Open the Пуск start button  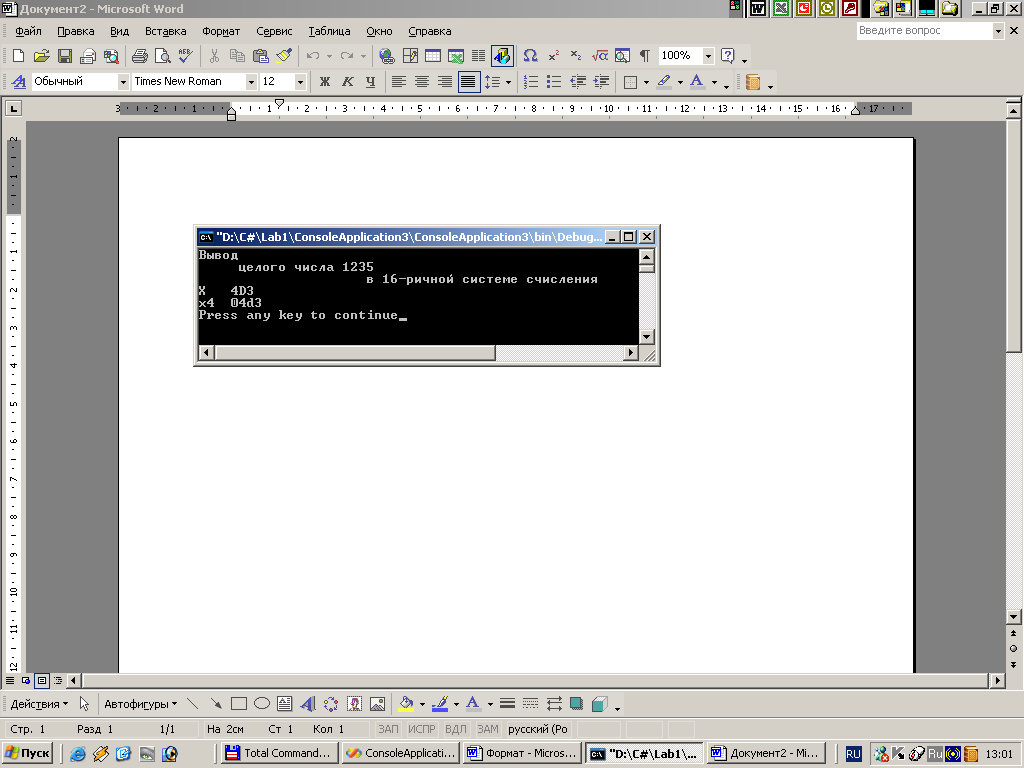tap(27, 753)
